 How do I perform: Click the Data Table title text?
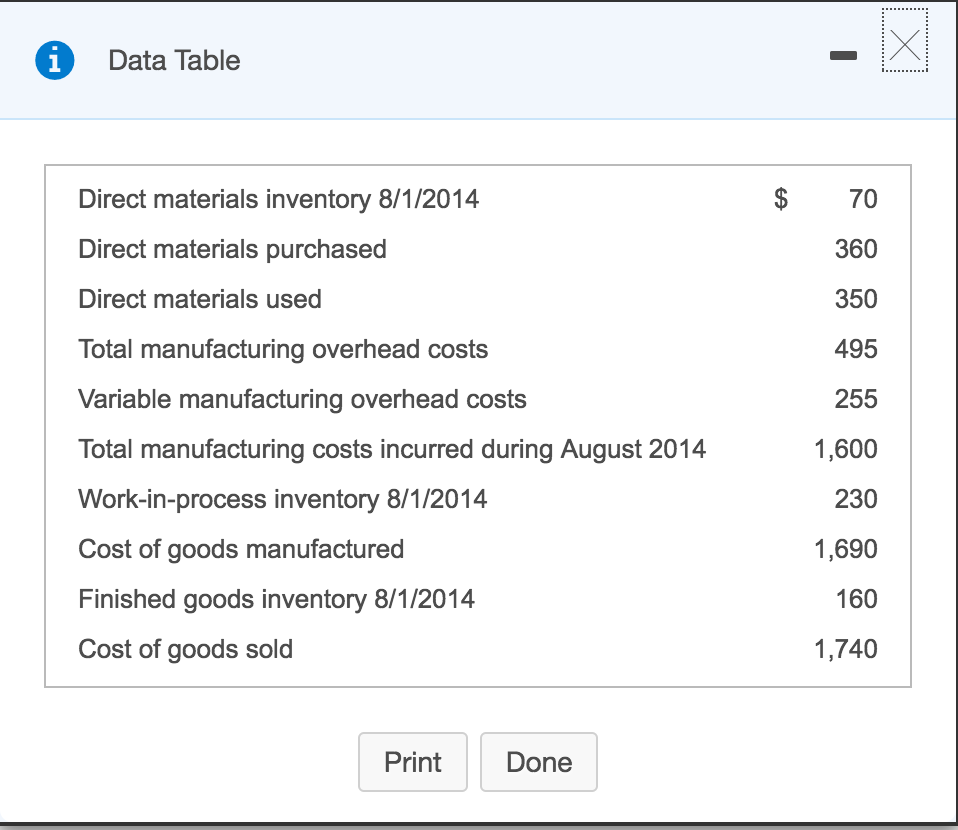pos(173,60)
